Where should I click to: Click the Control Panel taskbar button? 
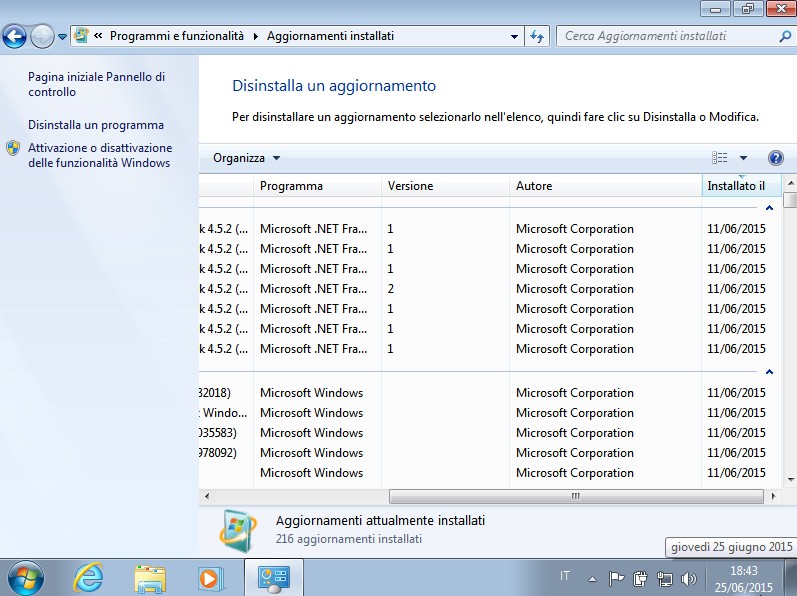tap(274, 578)
